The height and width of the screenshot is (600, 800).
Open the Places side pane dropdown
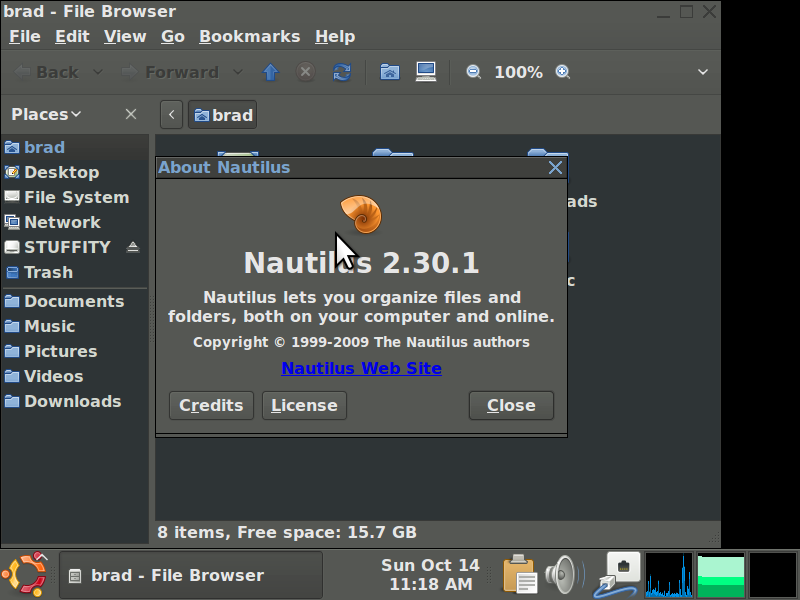pos(46,114)
